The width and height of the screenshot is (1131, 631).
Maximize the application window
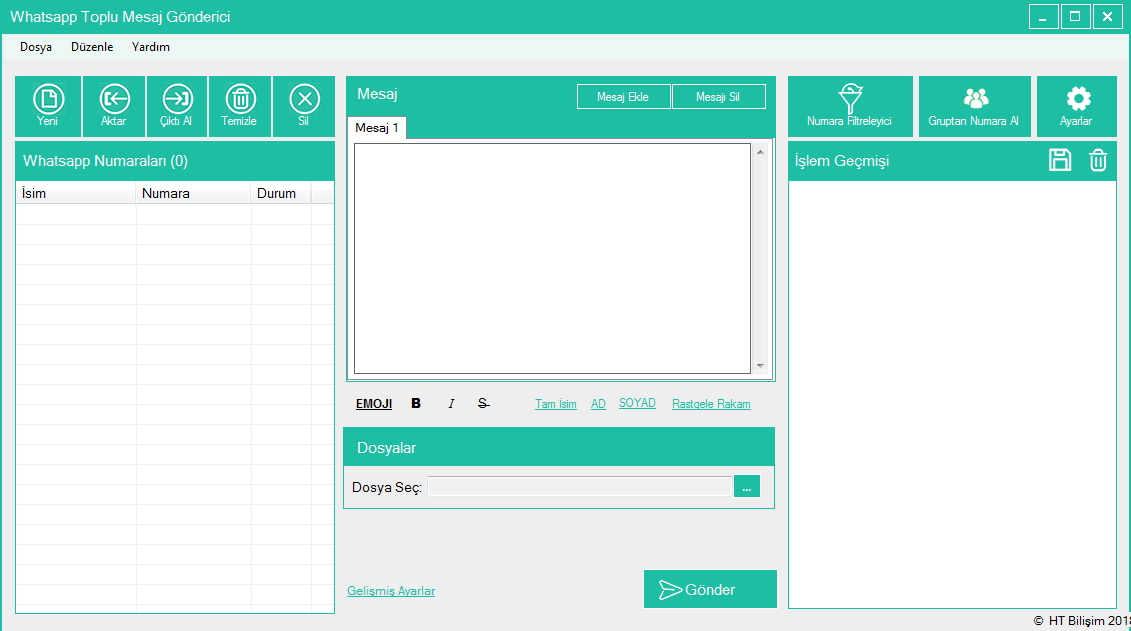pyautogui.click(x=1075, y=17)
